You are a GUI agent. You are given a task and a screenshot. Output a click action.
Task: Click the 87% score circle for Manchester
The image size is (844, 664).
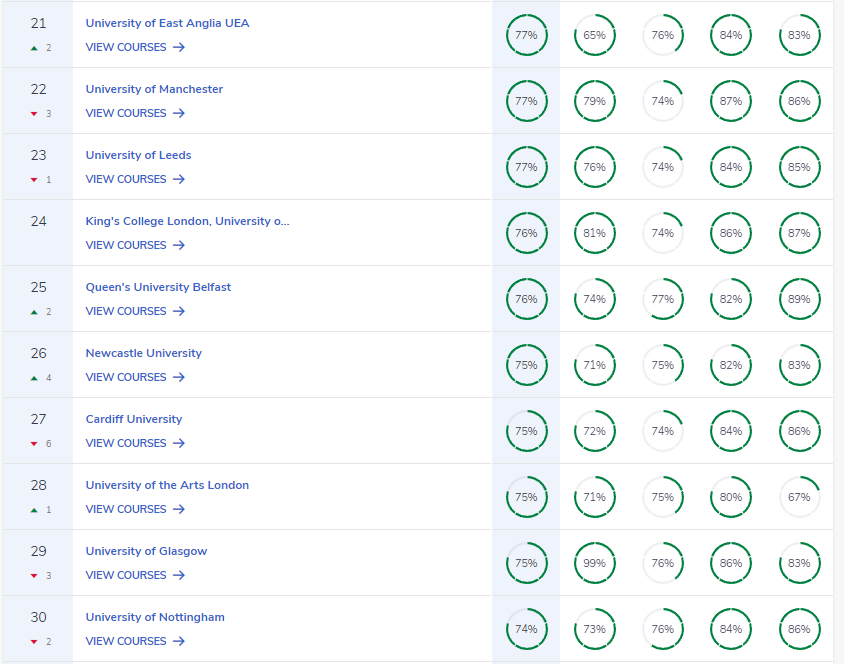click(731, 101)
